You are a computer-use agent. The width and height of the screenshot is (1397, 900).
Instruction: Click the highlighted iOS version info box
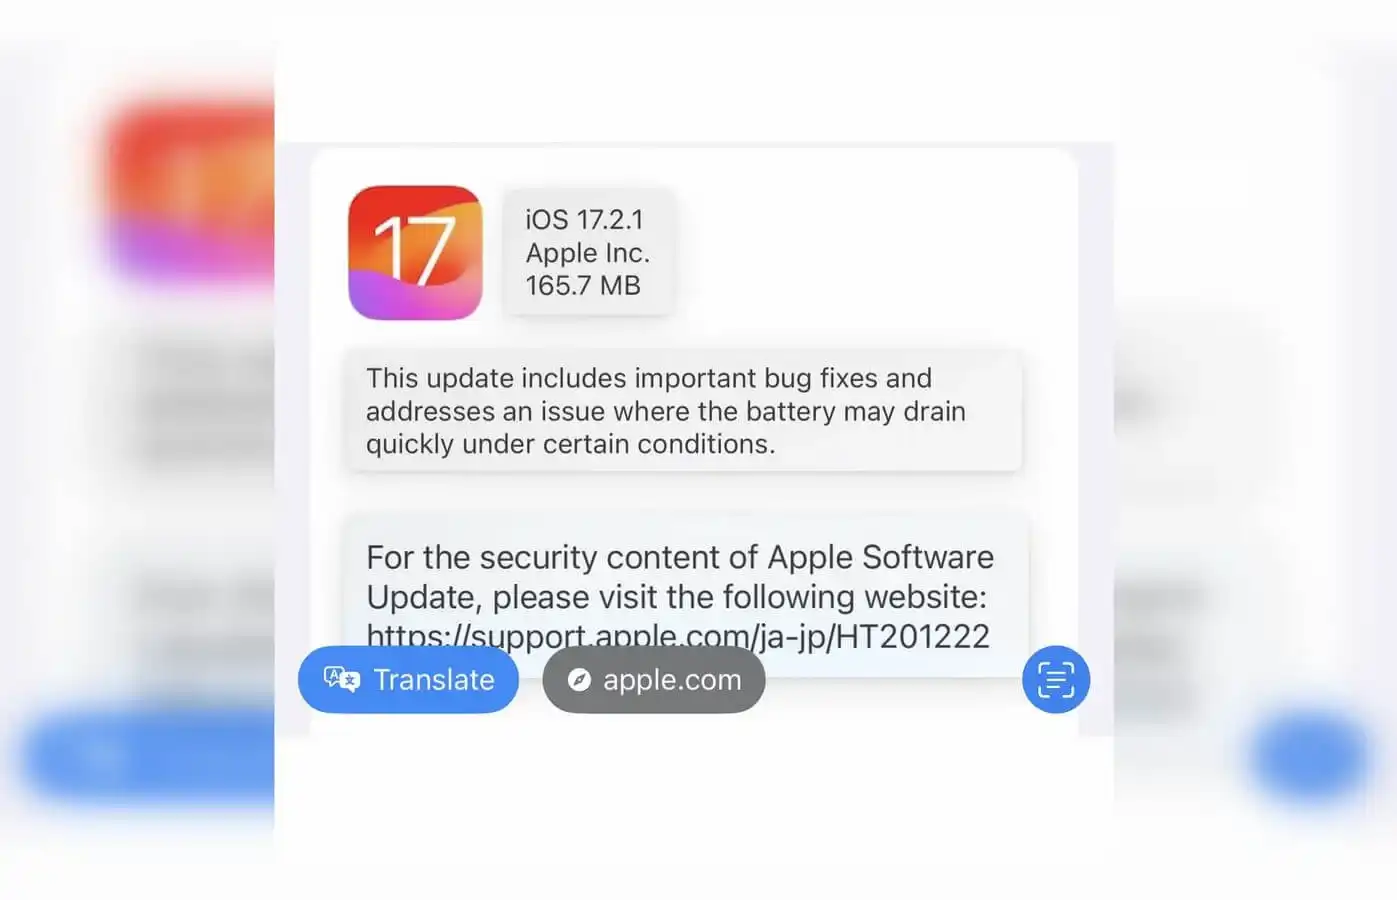[x=588, y=252]
